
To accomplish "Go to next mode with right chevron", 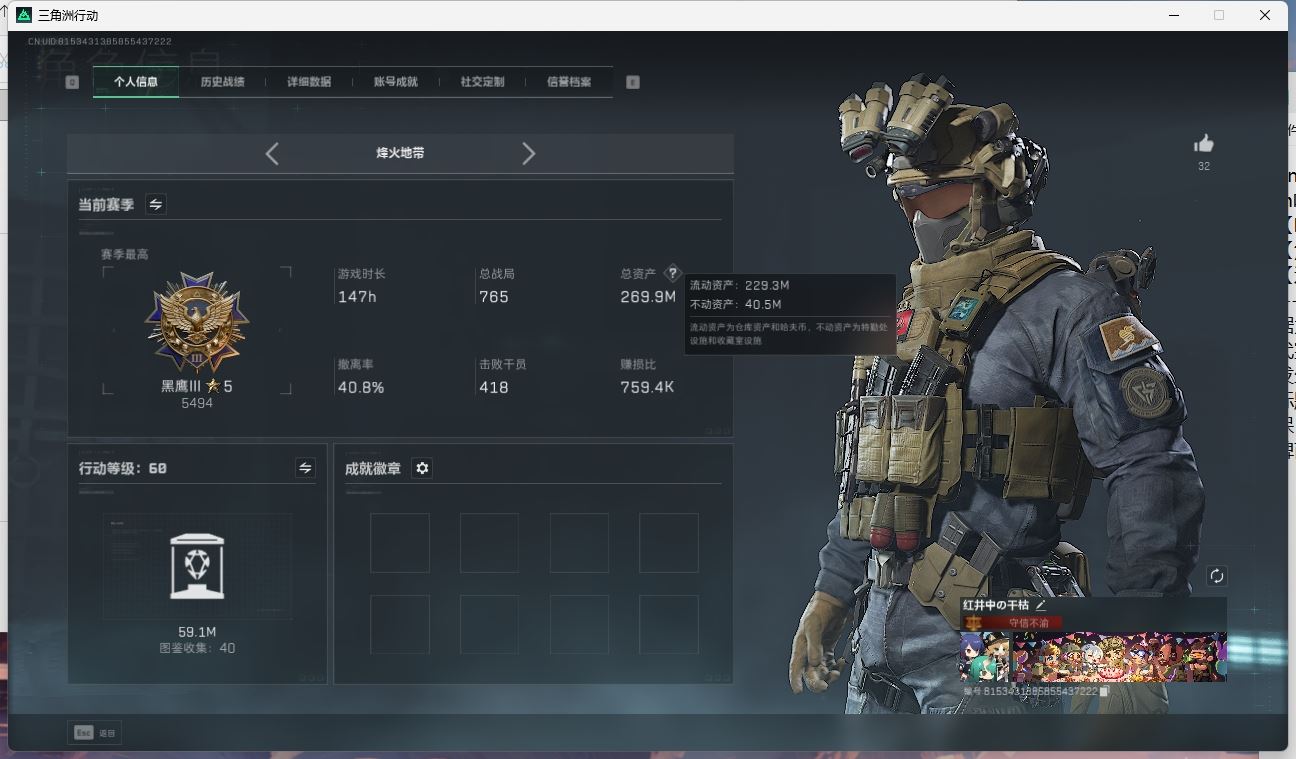I will point(529,153).
